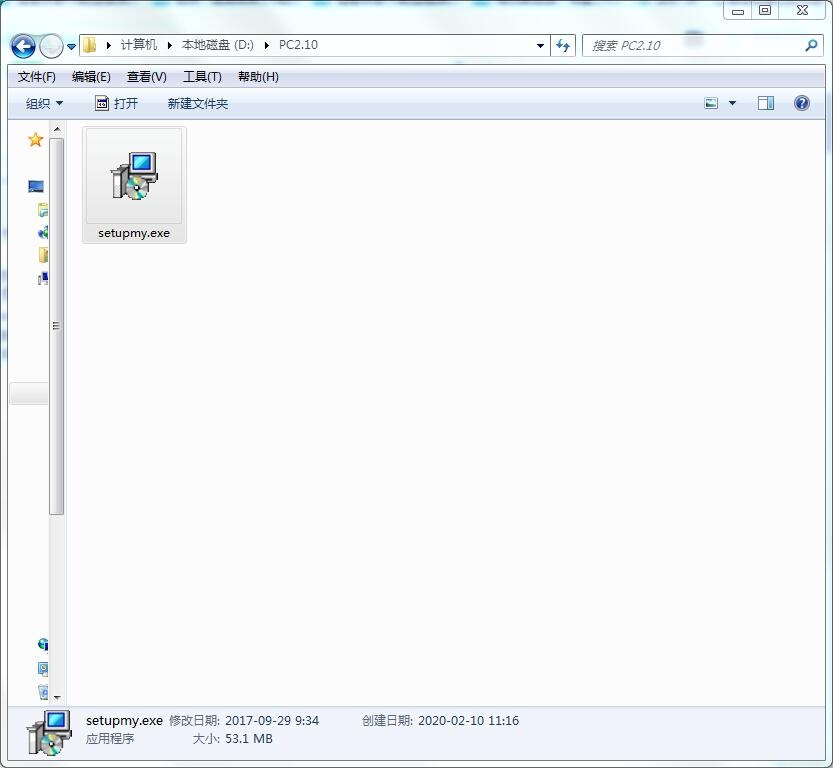Viewport: 833px width, 768px height.
Task: Create a folder via 新建文件夹
Action: point(198,104)
